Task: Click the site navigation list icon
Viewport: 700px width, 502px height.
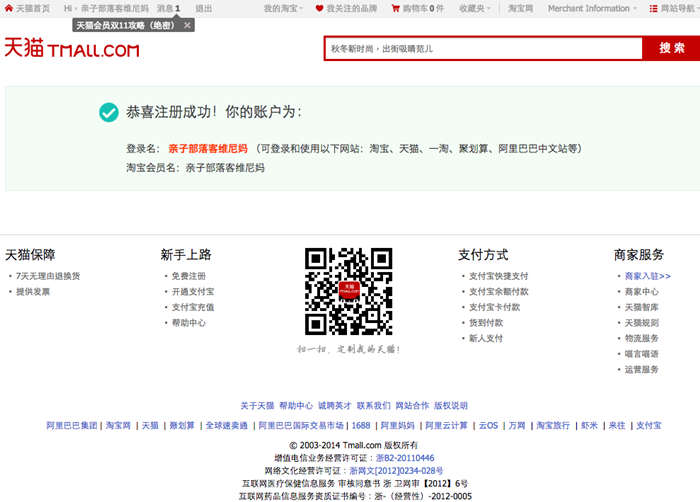Action: point(654,8)
